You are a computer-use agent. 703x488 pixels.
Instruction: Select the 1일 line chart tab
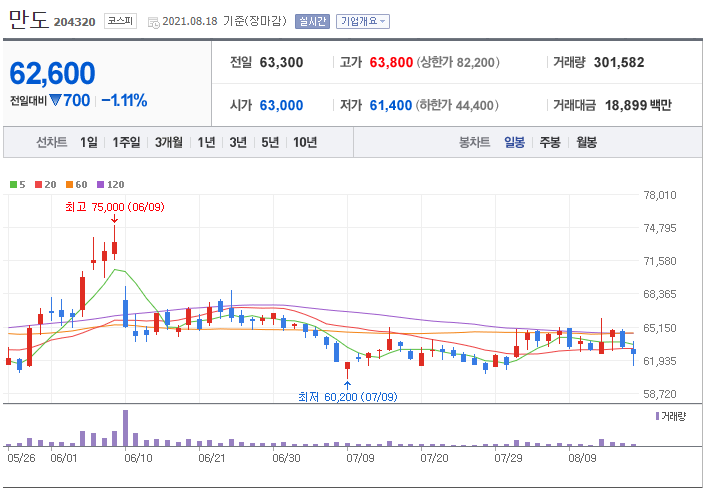tap(89, 143)
